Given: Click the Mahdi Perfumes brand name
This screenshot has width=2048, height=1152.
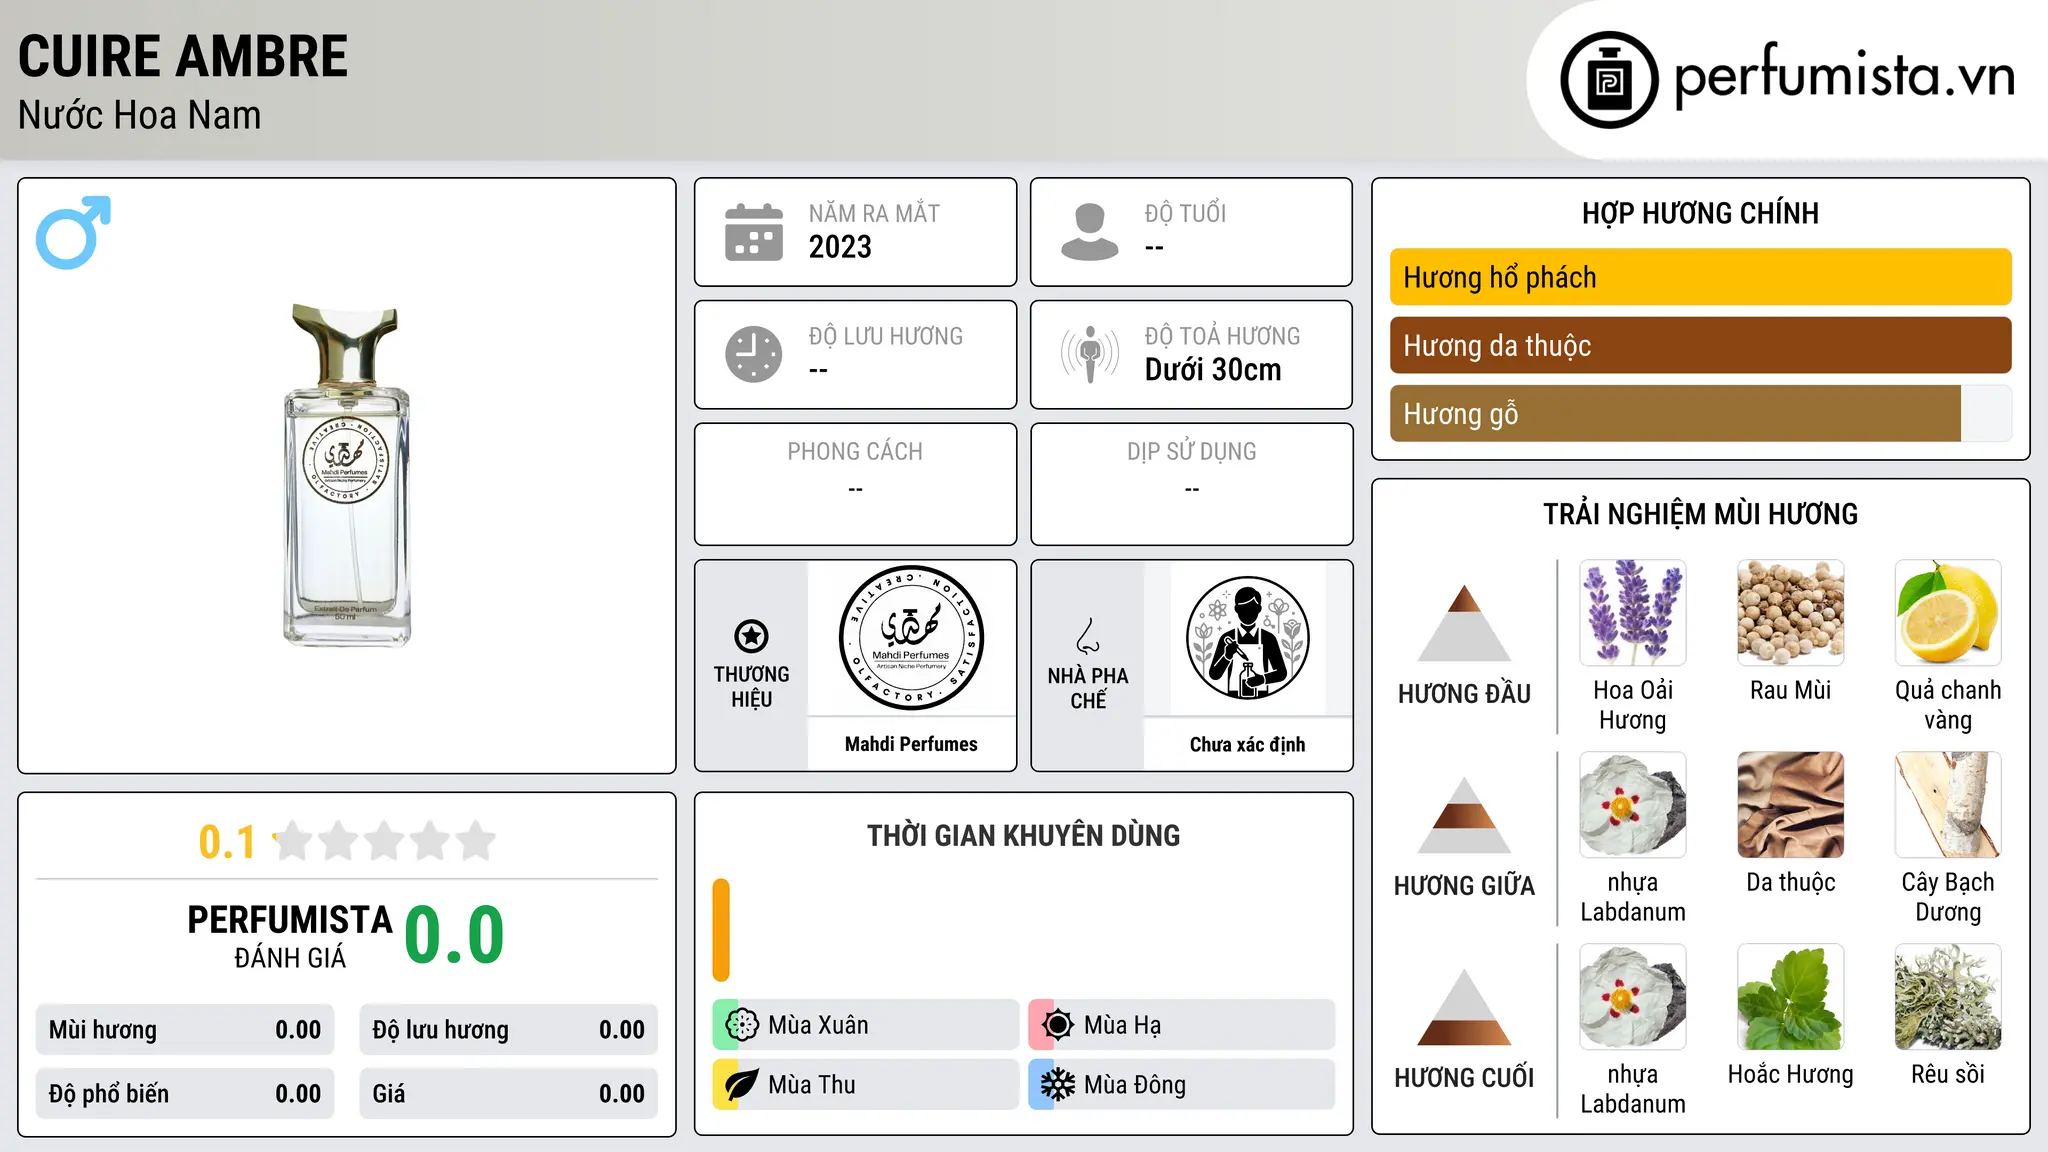Looking at the screenshot, I should 911,744.
